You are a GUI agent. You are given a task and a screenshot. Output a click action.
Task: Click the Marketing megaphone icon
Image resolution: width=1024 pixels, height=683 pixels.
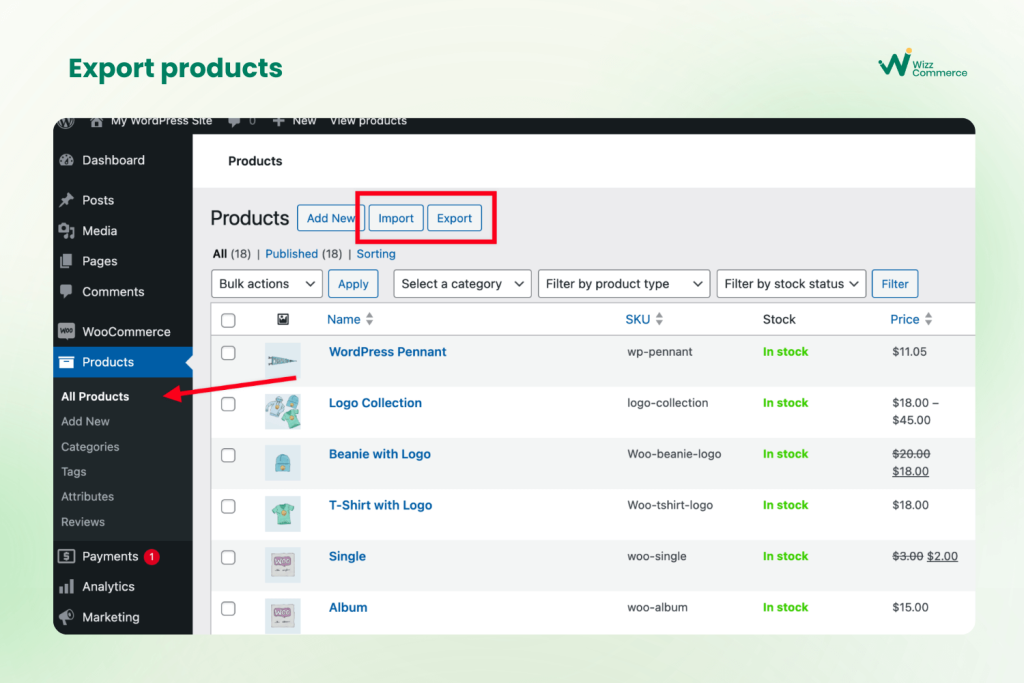[67, 616]
